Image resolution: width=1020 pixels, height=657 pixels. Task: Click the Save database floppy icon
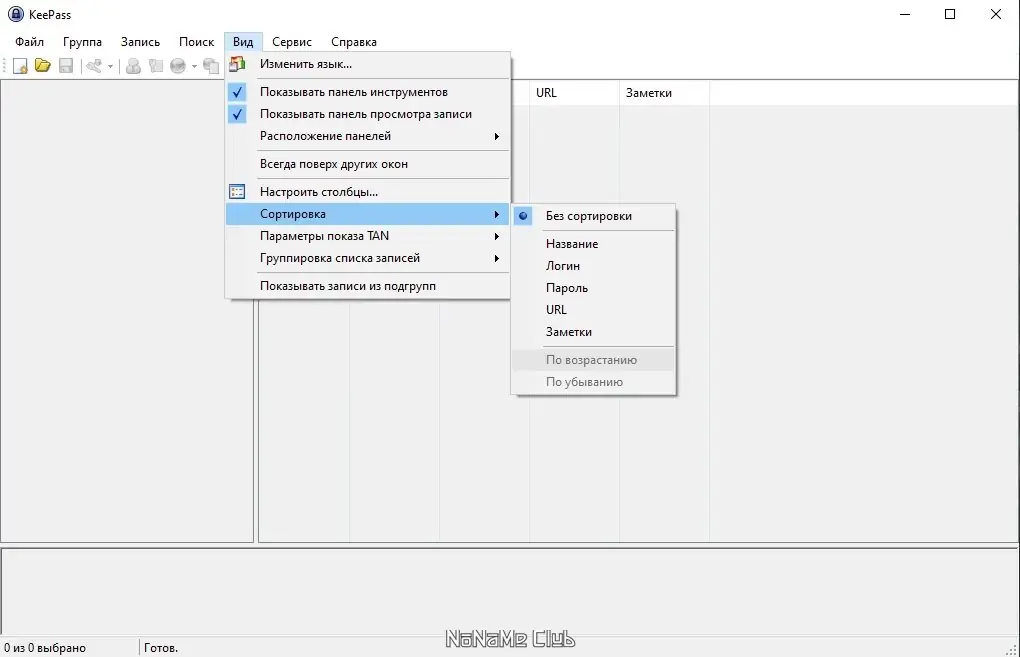pyautogui.click(x=66, y=65)
